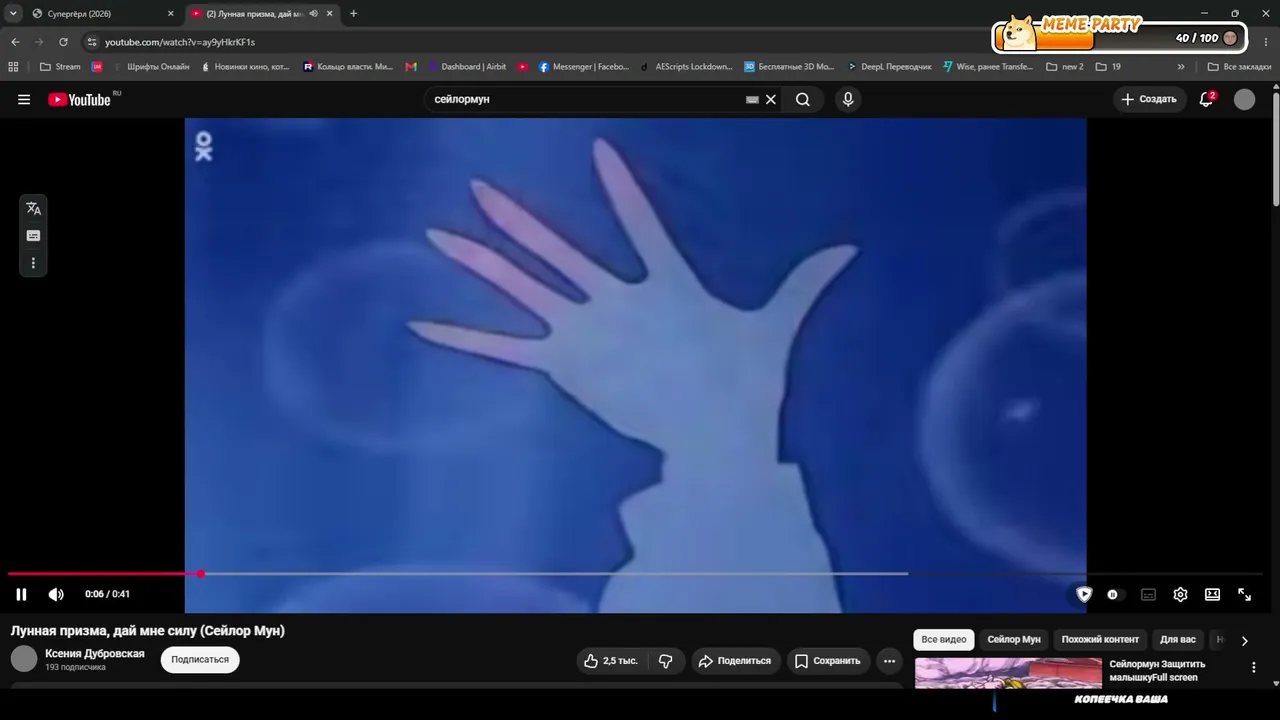Viewport: 1280px width, 720px height.
Task: Open the Сейлормун Защитить малышку thumbnail
Action: pyautogui.click(x=1008, y=673)
